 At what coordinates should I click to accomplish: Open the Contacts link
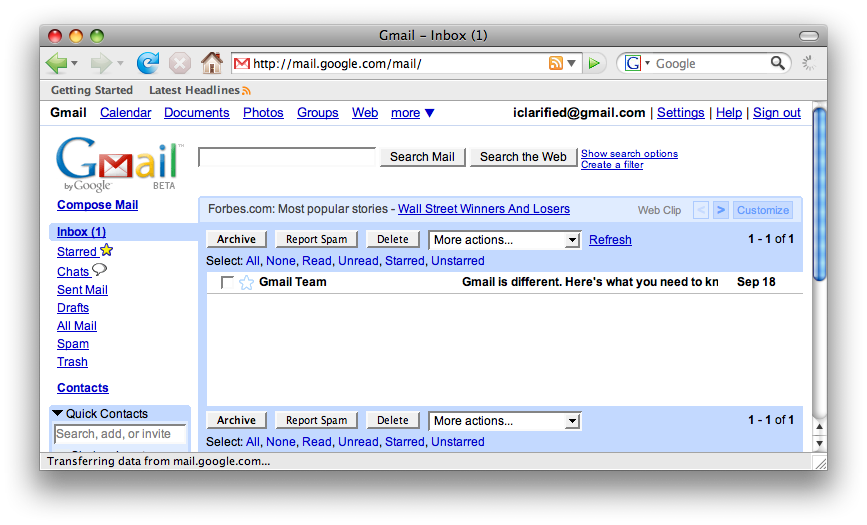tap(83, 388)
